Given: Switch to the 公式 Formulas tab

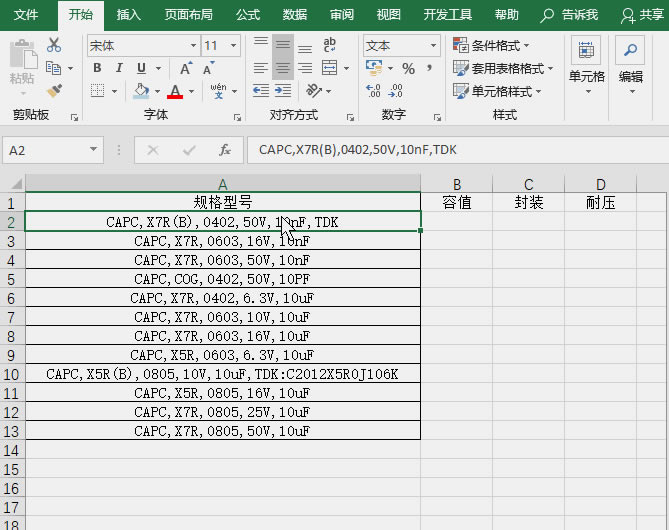Looking at the screenshot, I should 248,15.
